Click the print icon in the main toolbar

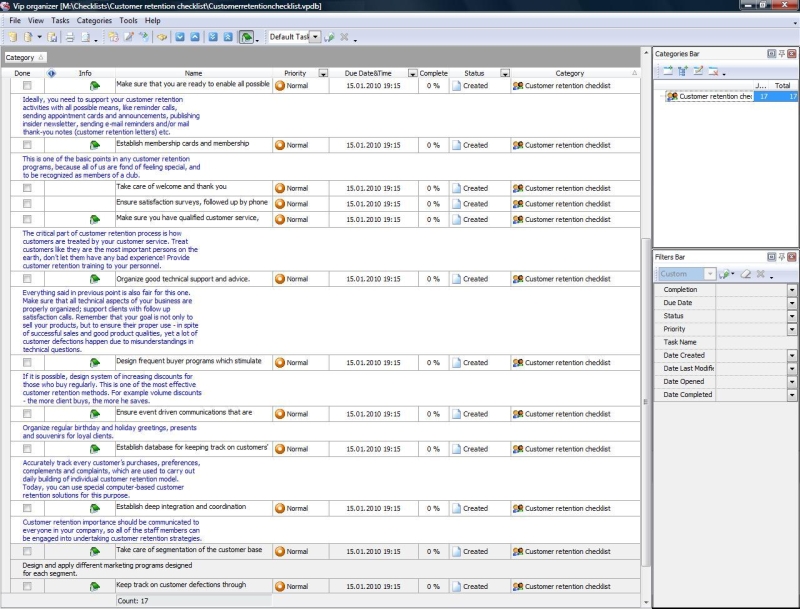coord(70,37)
